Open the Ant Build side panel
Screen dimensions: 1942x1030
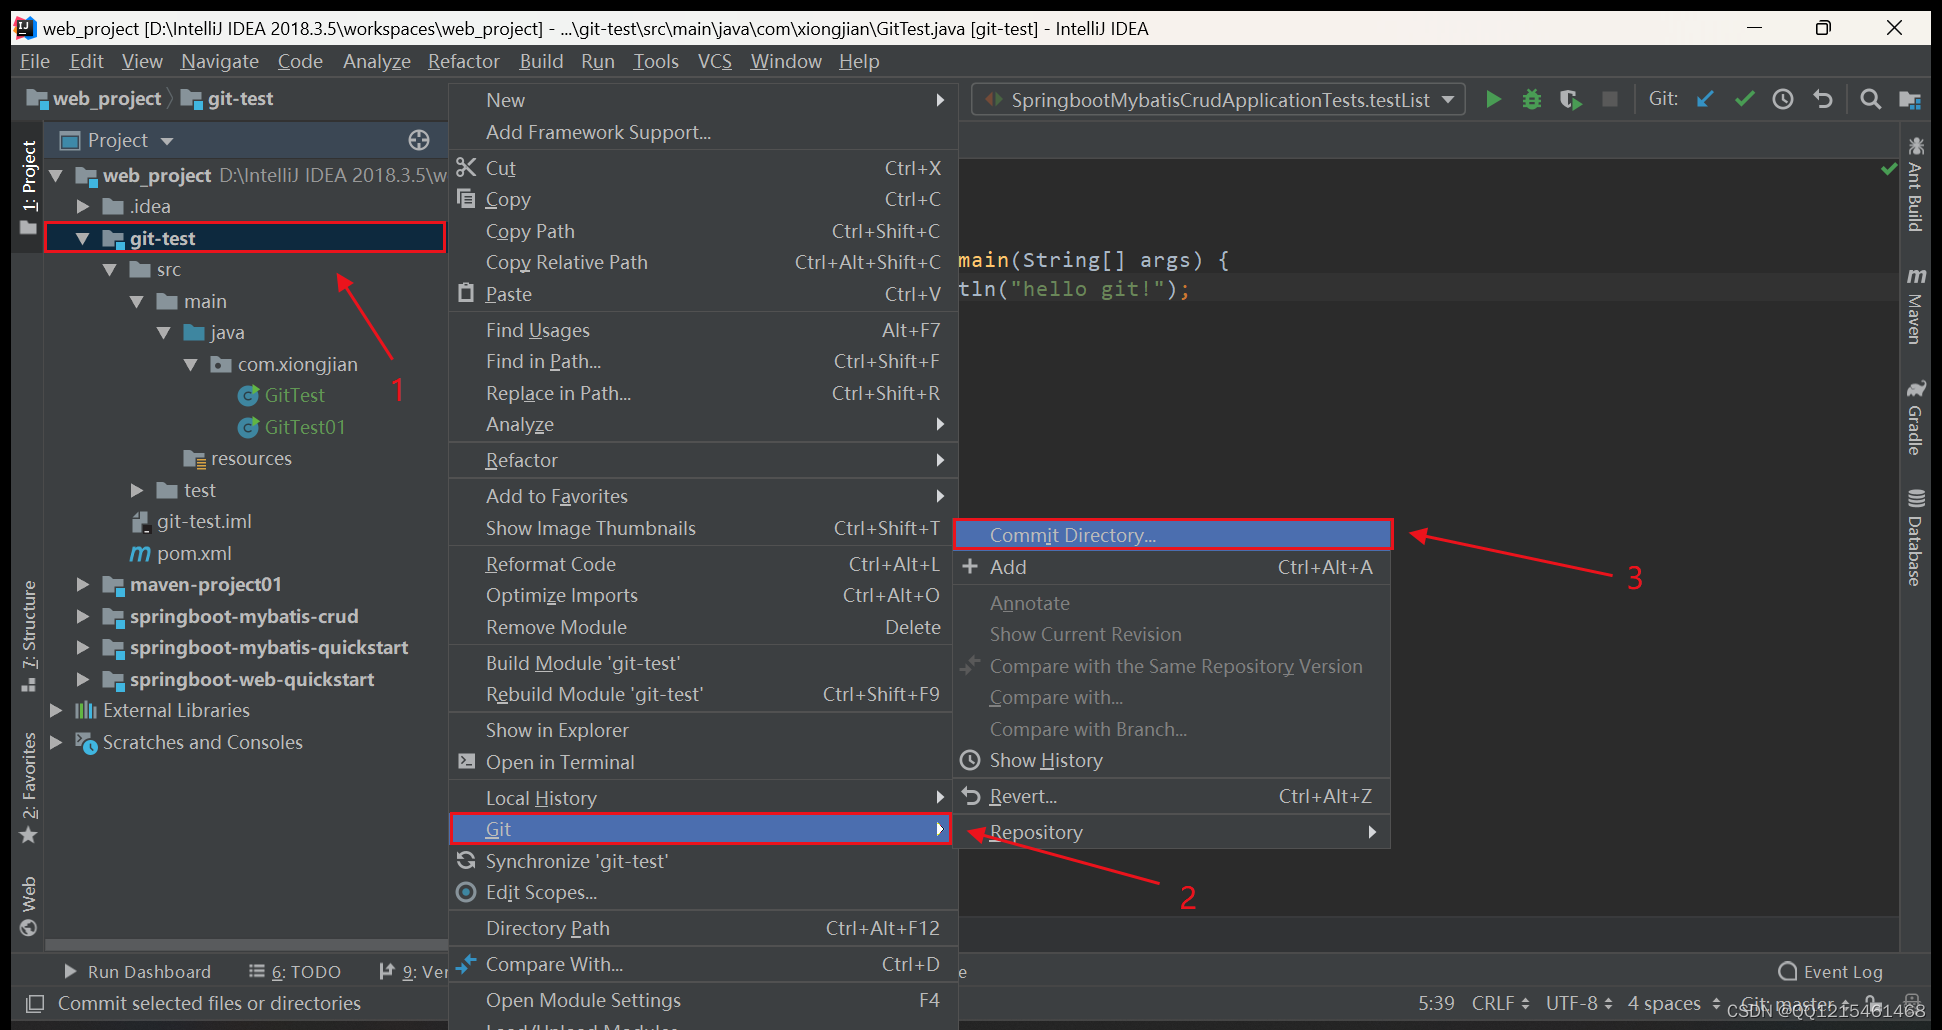tap(1915, 184)
